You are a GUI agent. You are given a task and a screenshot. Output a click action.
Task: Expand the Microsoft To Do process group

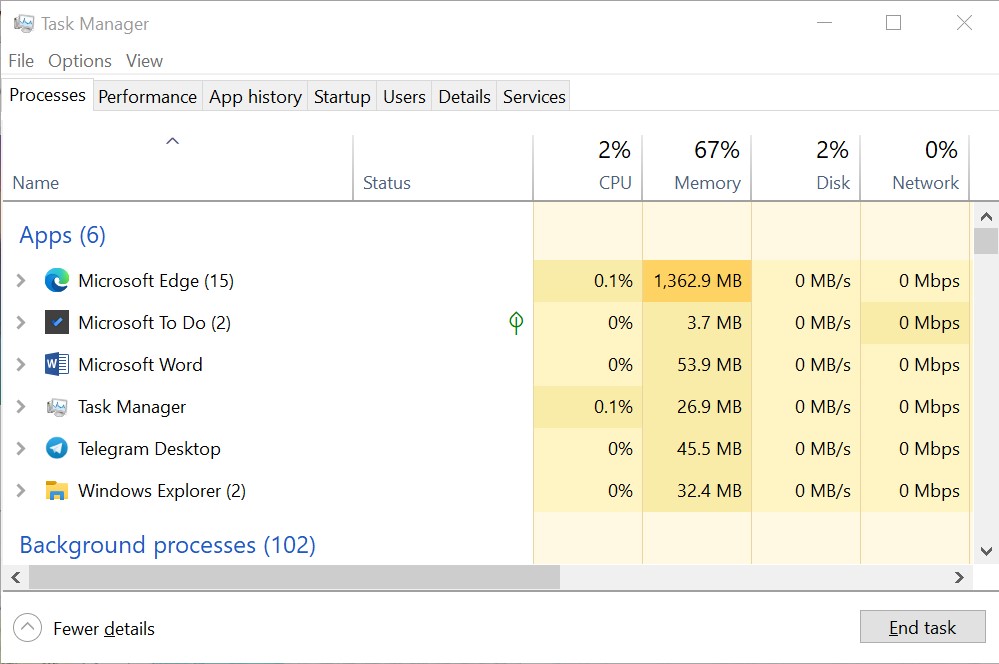21,323
